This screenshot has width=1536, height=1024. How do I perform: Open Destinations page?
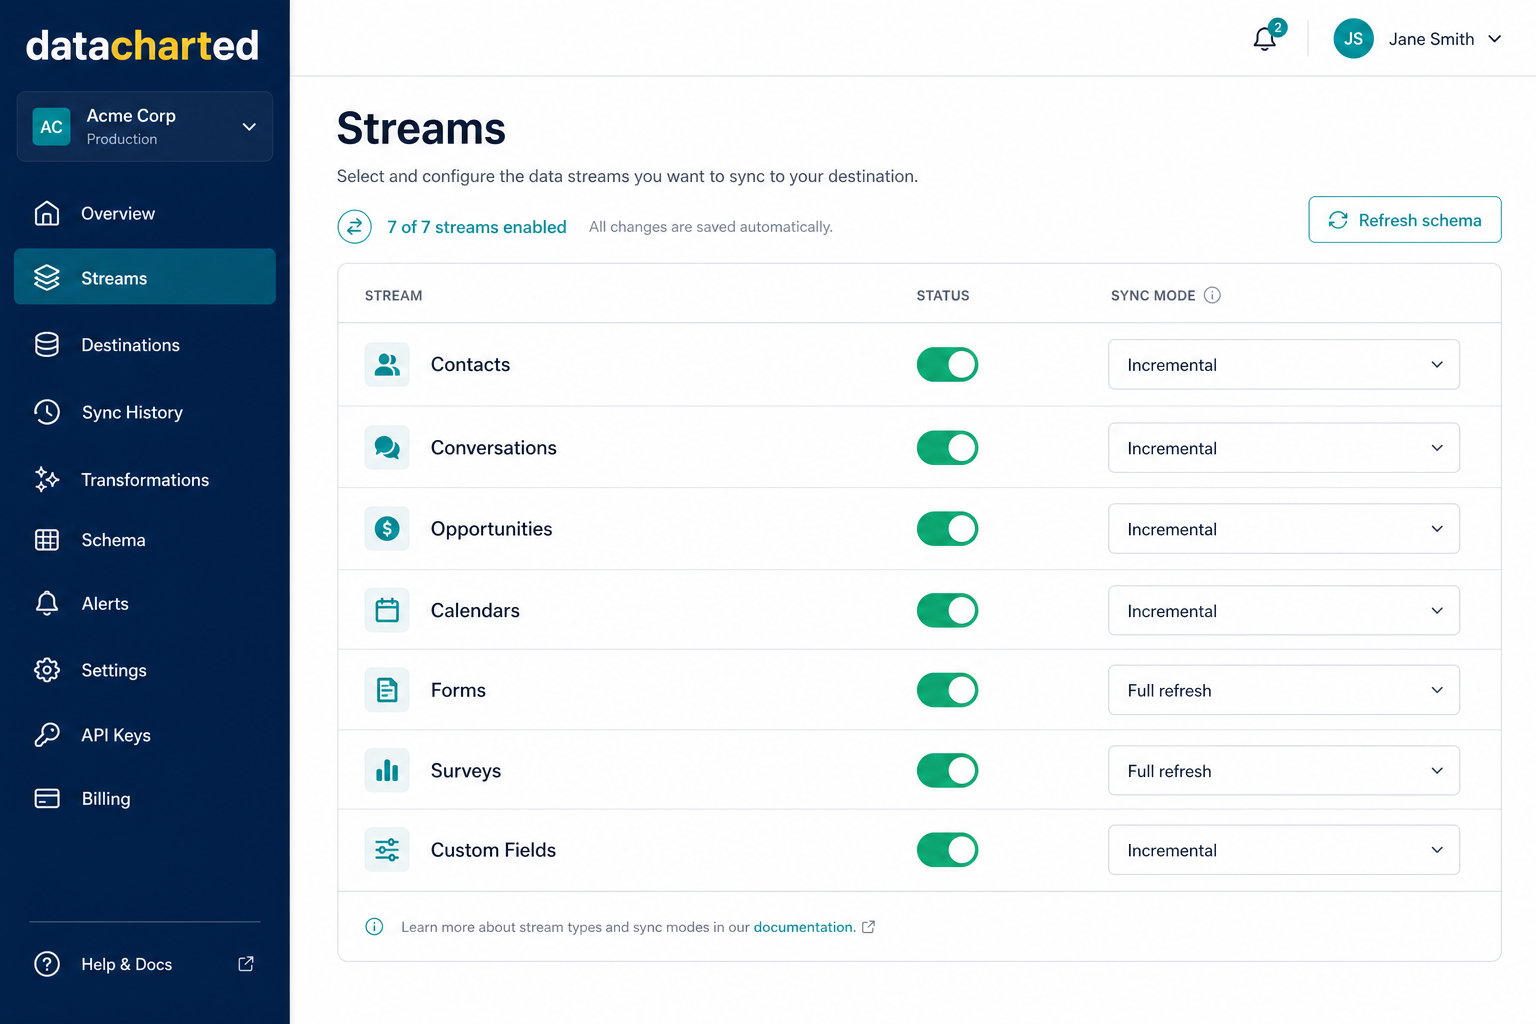tap(145, 345)
